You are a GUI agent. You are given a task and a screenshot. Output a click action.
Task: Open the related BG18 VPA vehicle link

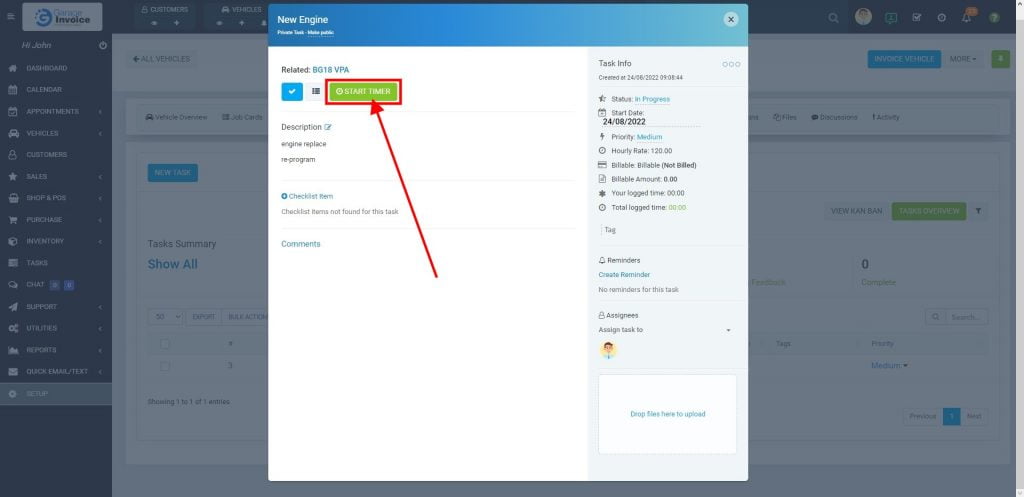tap(330, 70)
